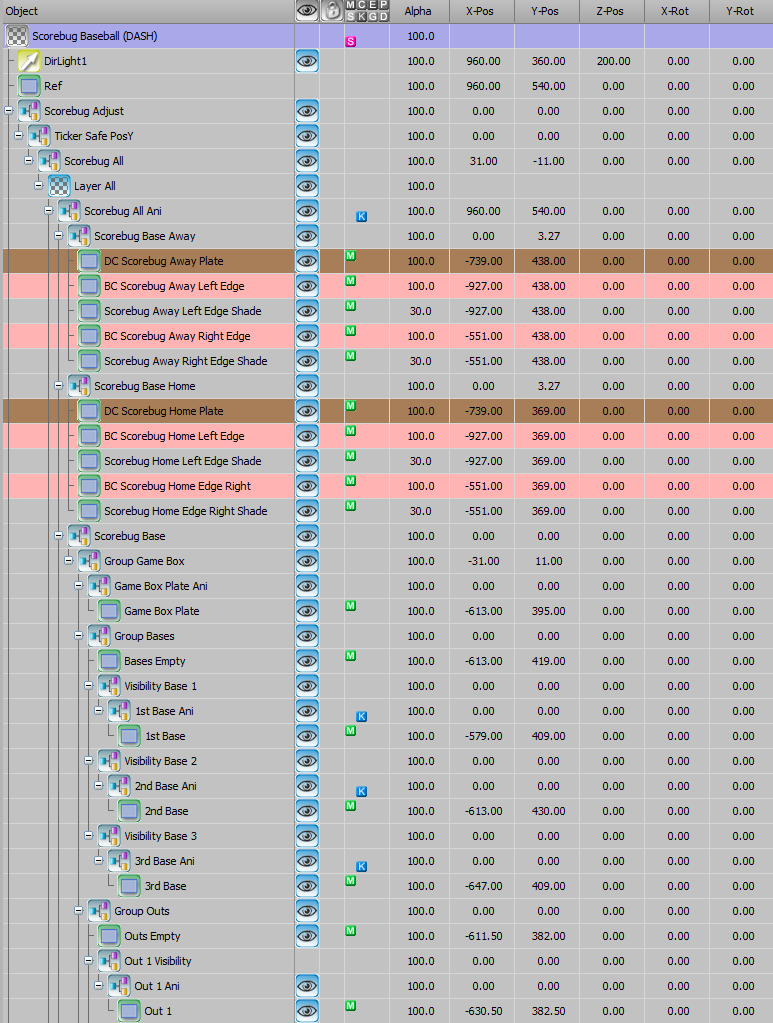Collapse the Scorebug Base Away group
The image size is (773, 1023).
(59, 236)
